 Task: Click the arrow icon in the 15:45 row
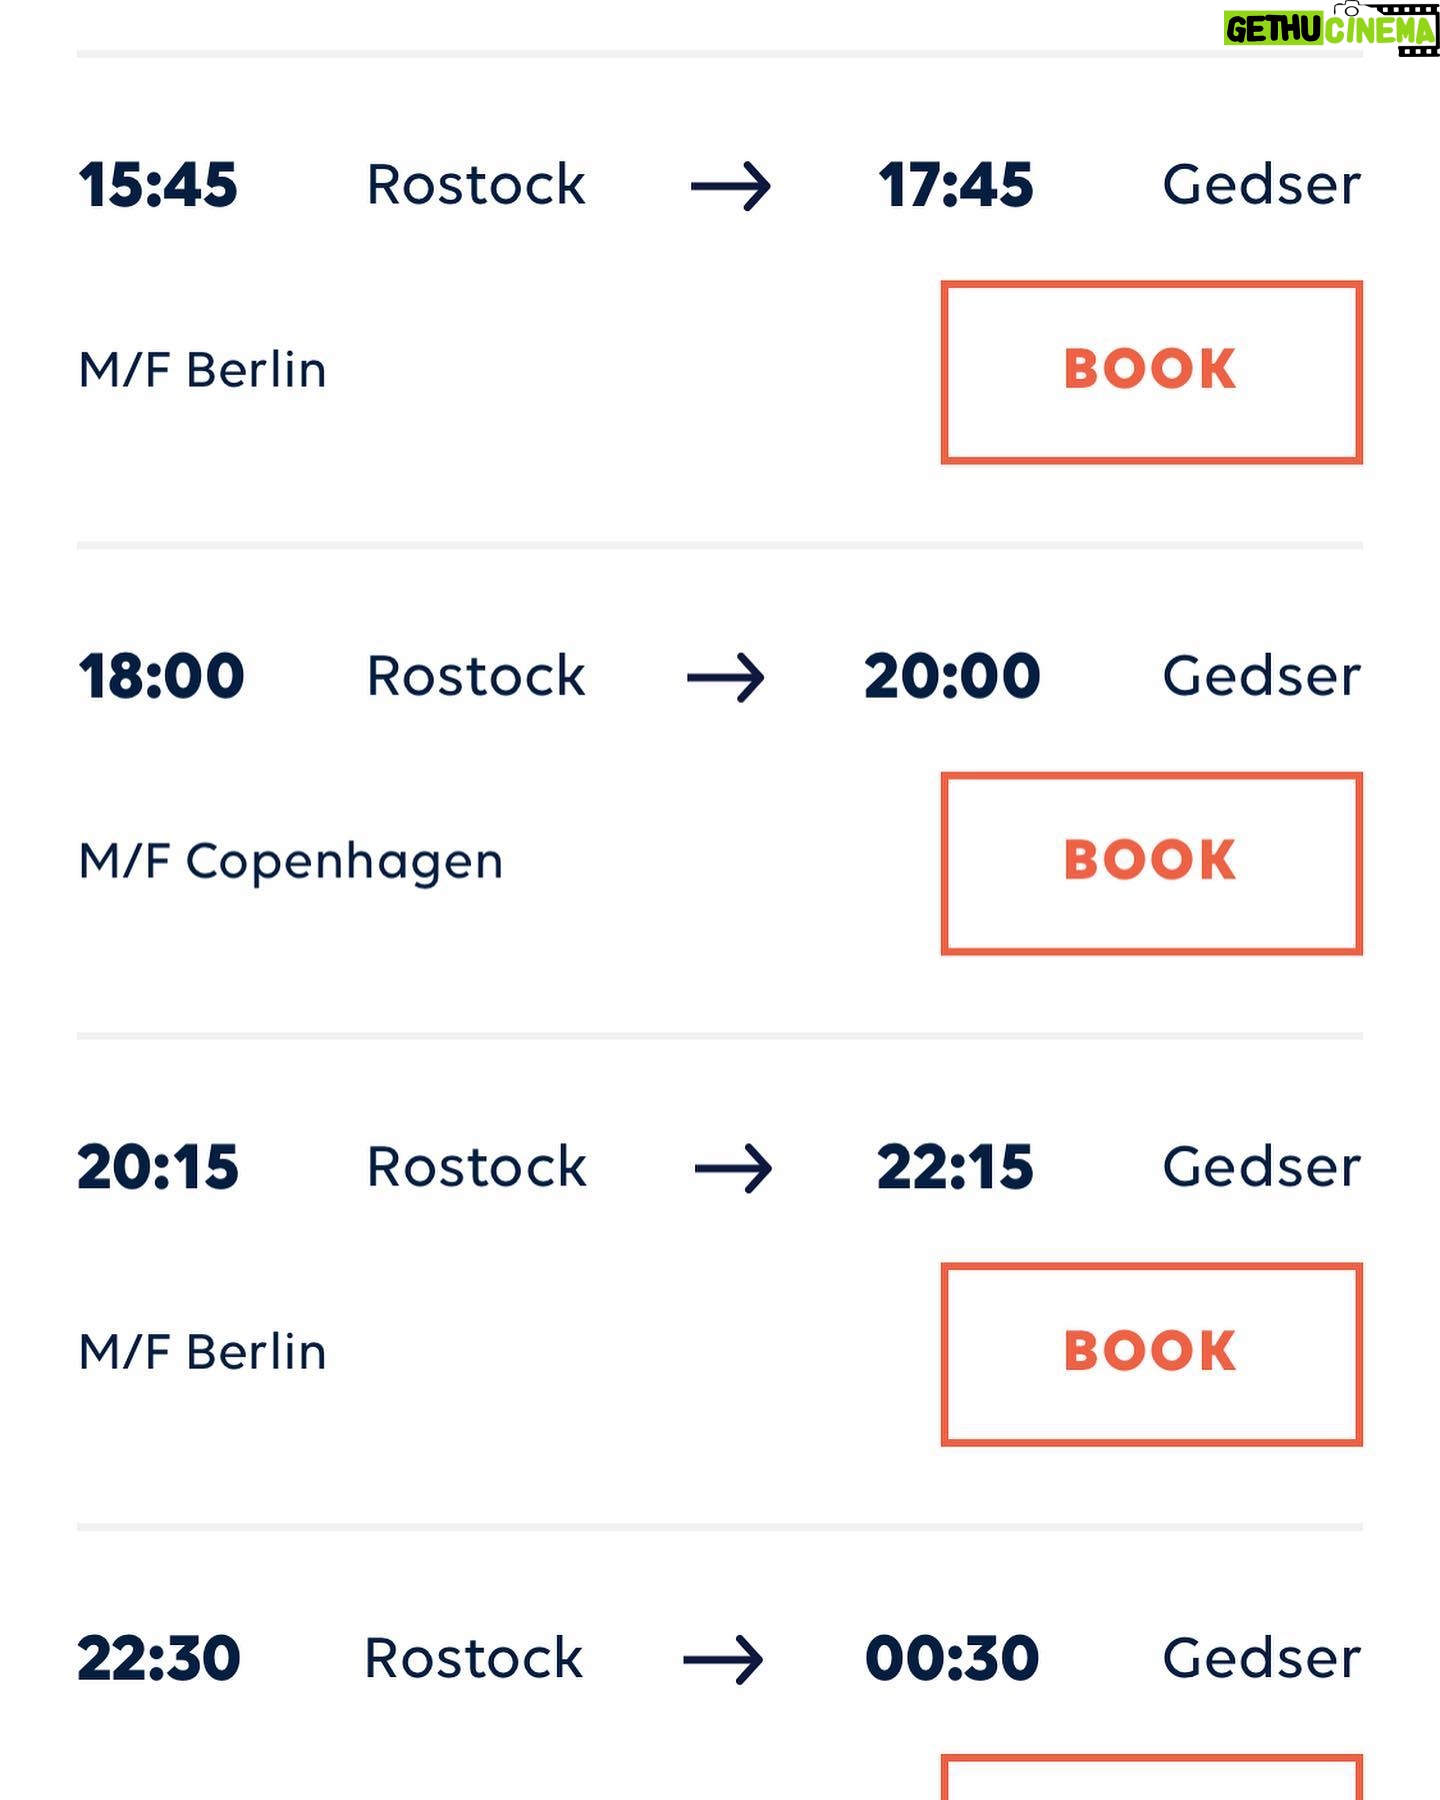coord(730,187)
